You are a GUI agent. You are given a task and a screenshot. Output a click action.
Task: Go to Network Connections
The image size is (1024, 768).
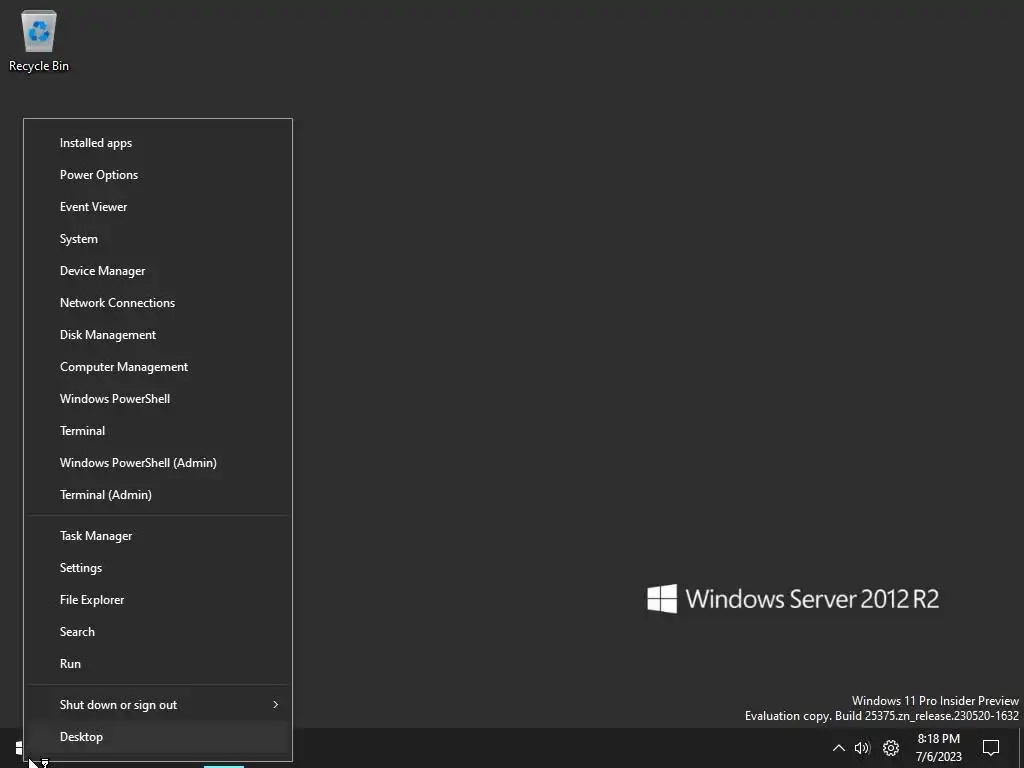(158, 303)
